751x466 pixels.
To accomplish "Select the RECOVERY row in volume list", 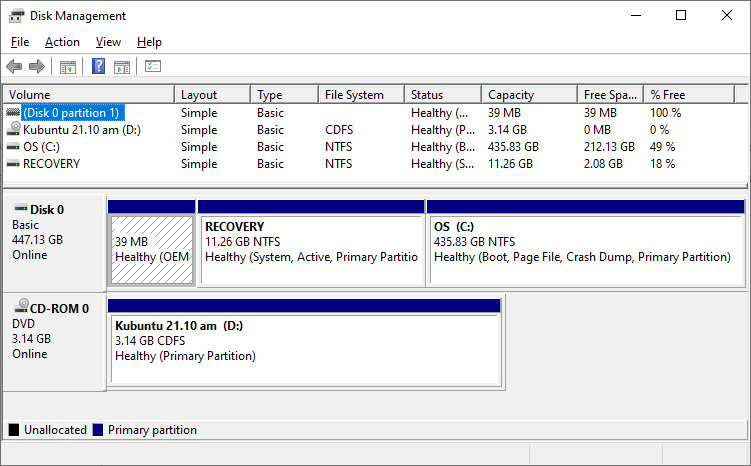I will tap(51, 164).
